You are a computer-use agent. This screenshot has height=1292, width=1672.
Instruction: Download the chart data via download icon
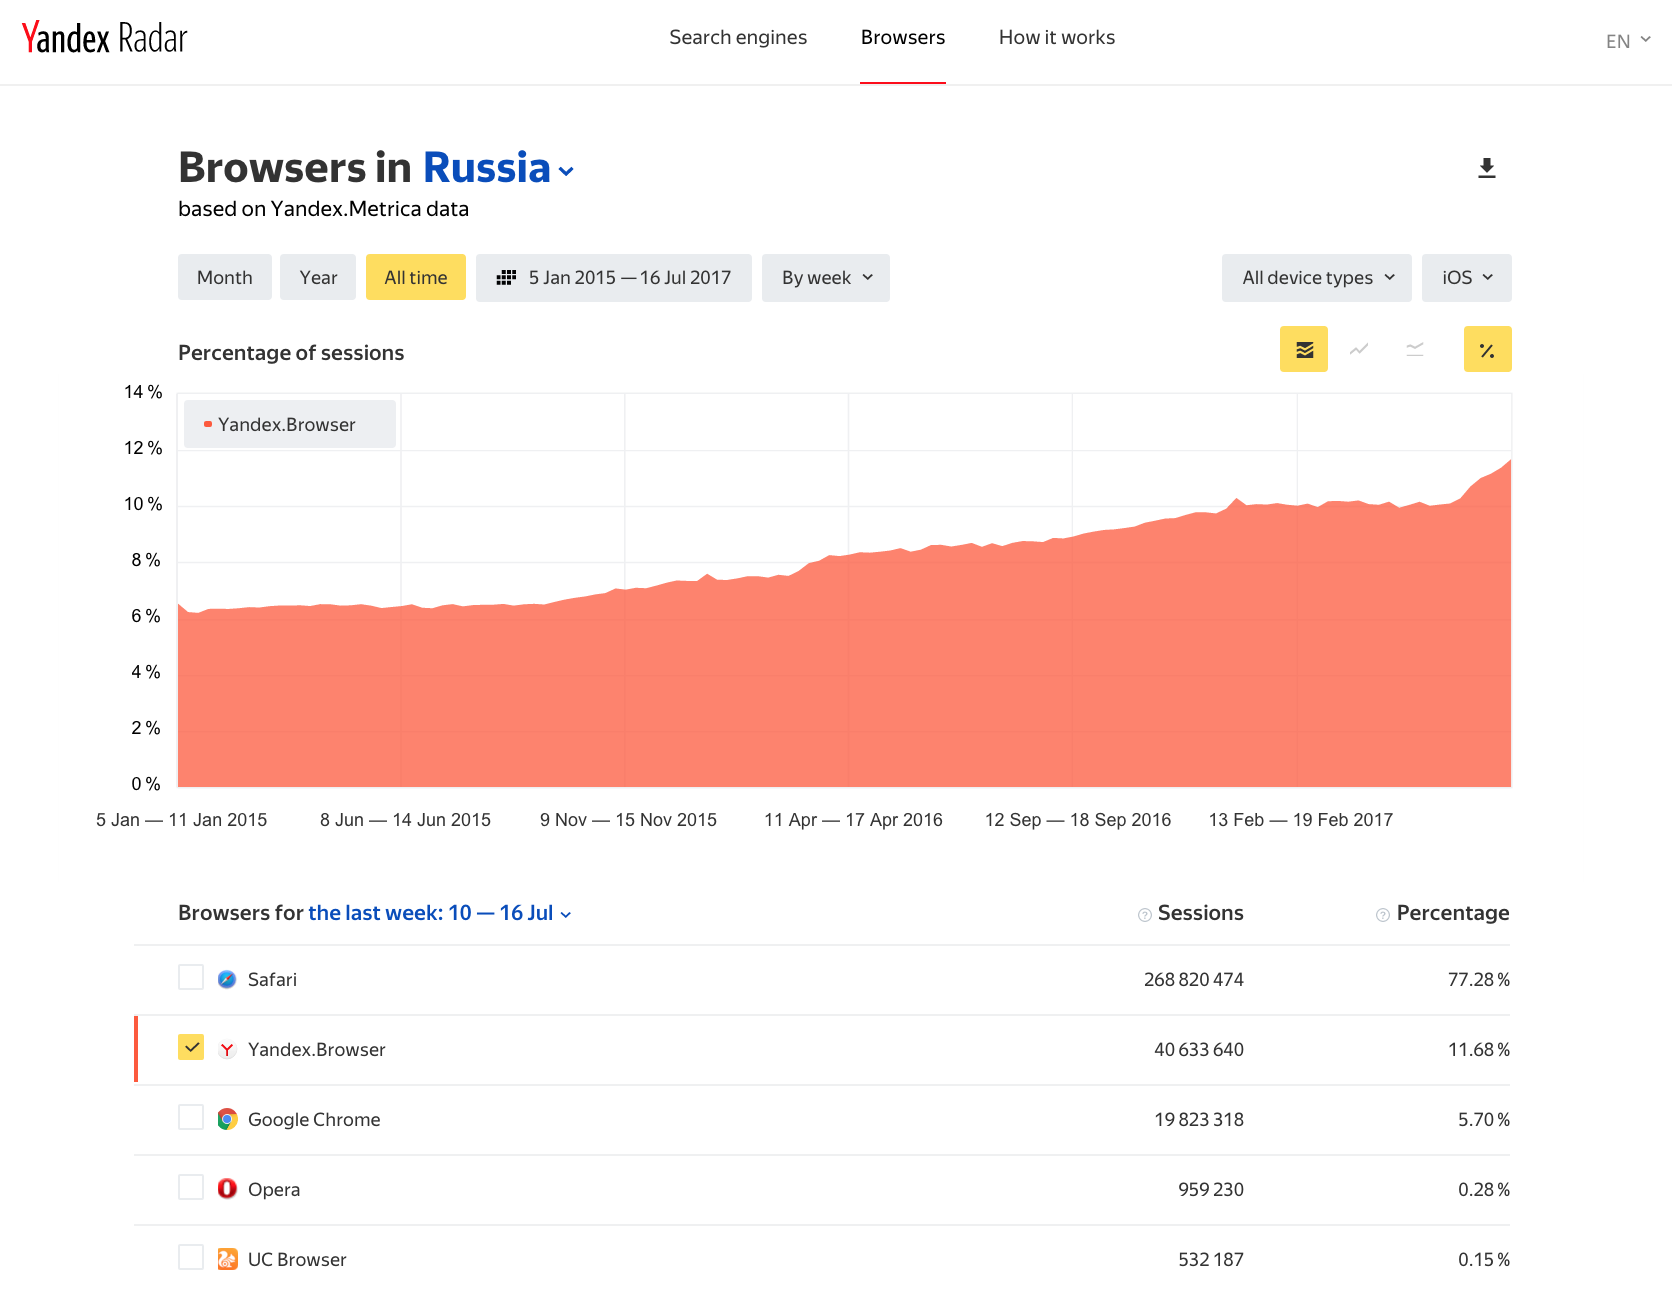1487,168
